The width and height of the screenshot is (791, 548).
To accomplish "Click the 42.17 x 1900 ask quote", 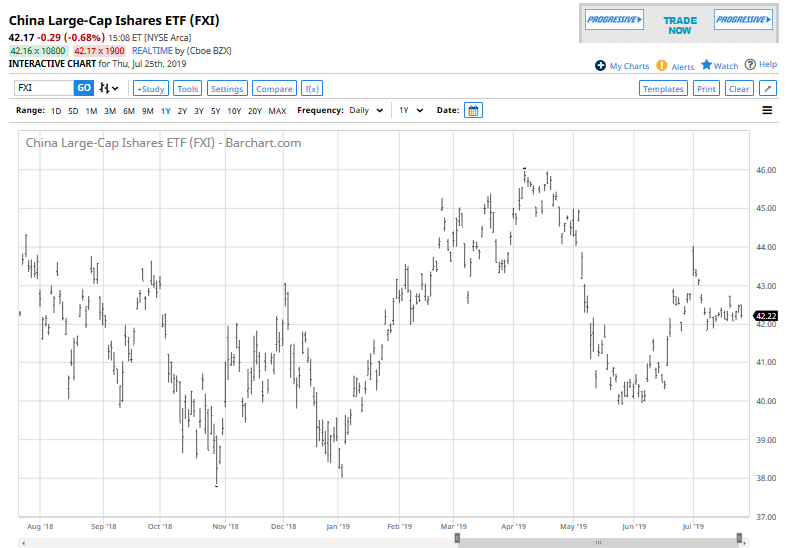I will [x=99, y=51].
